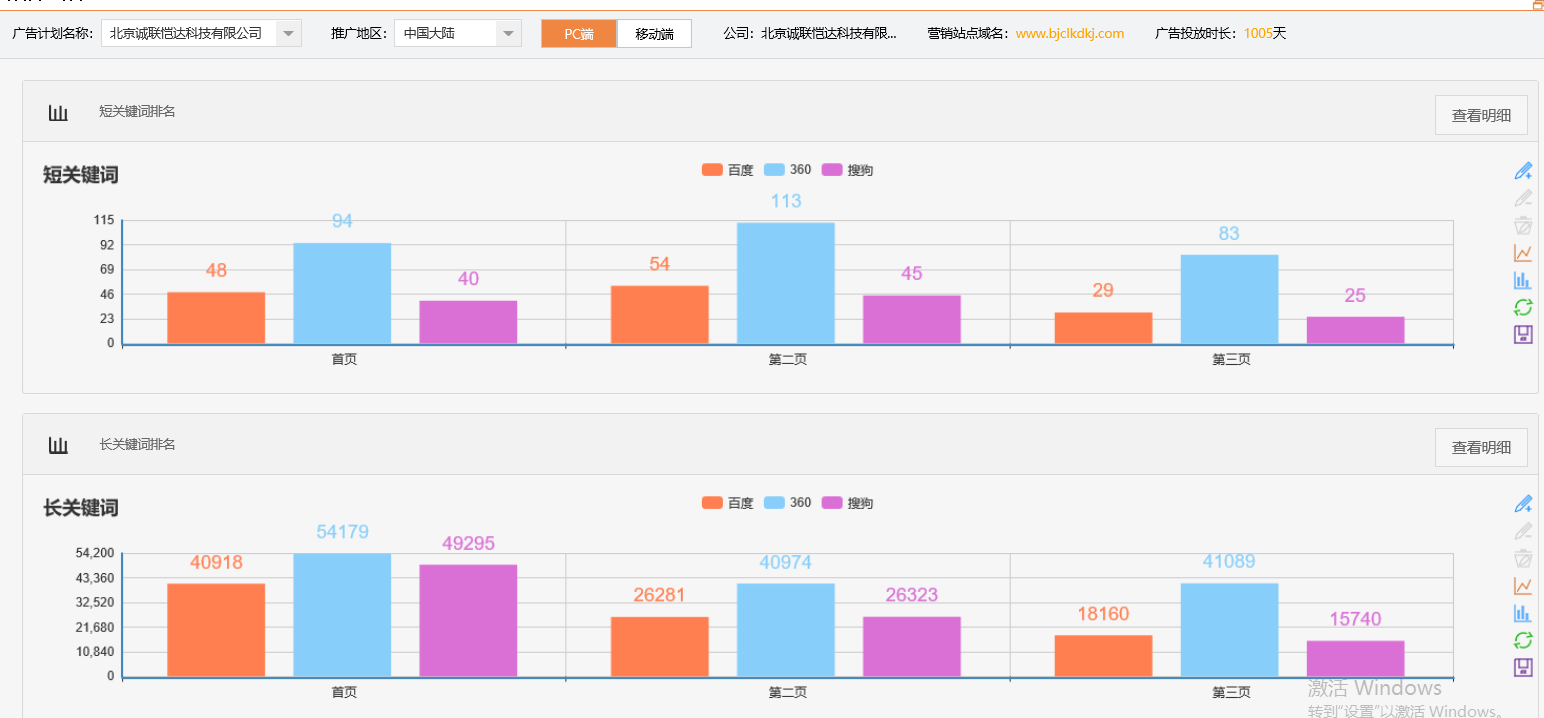Click the orange 百度 legend color swatch
Viewport: 1544px width, 718px height.
point(712,169)
